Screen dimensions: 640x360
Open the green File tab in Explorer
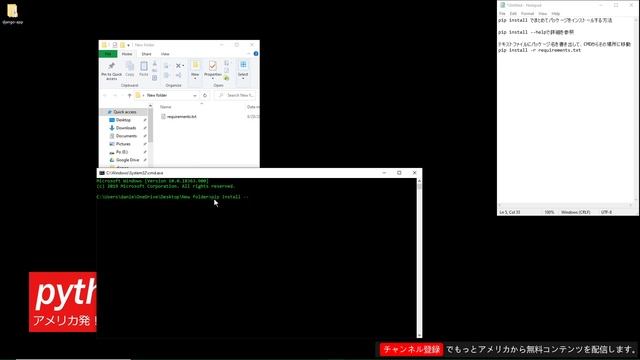[x=108, y=54]
